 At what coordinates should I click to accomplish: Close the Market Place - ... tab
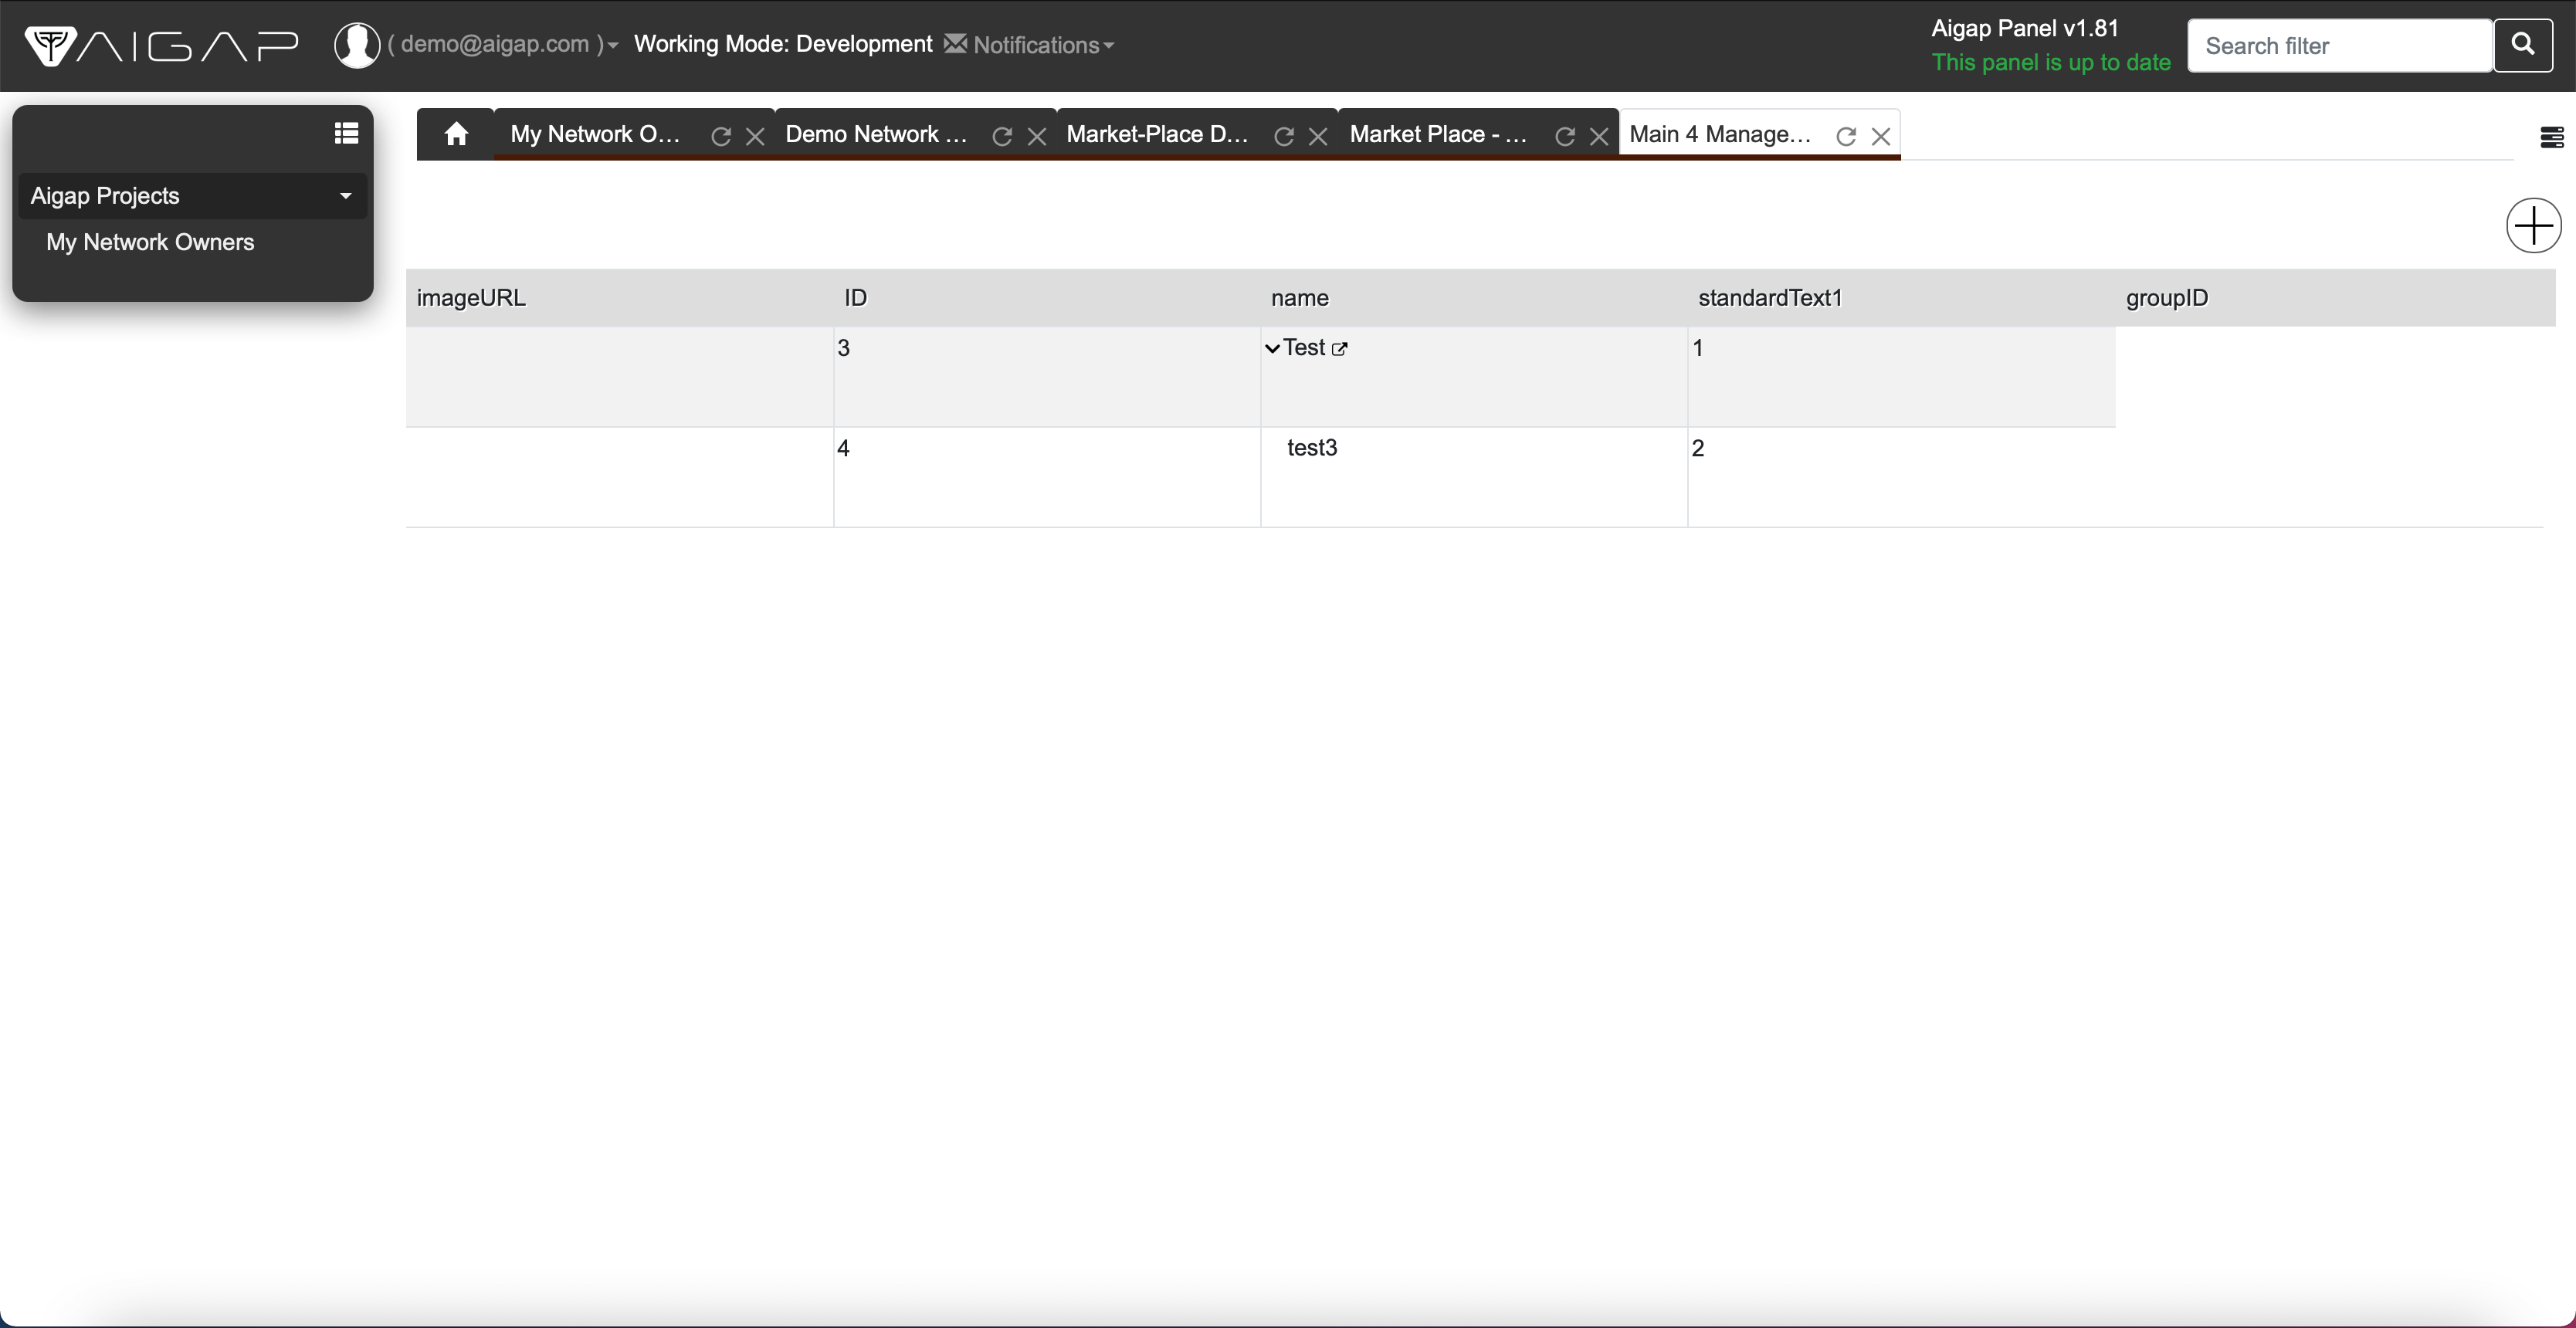coord(1599,136)
